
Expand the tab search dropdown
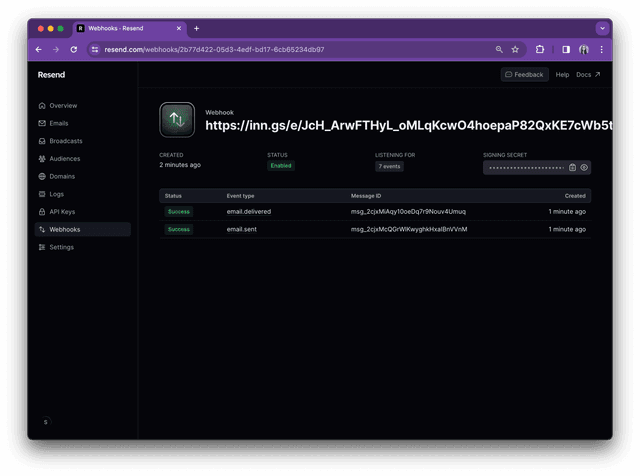[602, 28]
